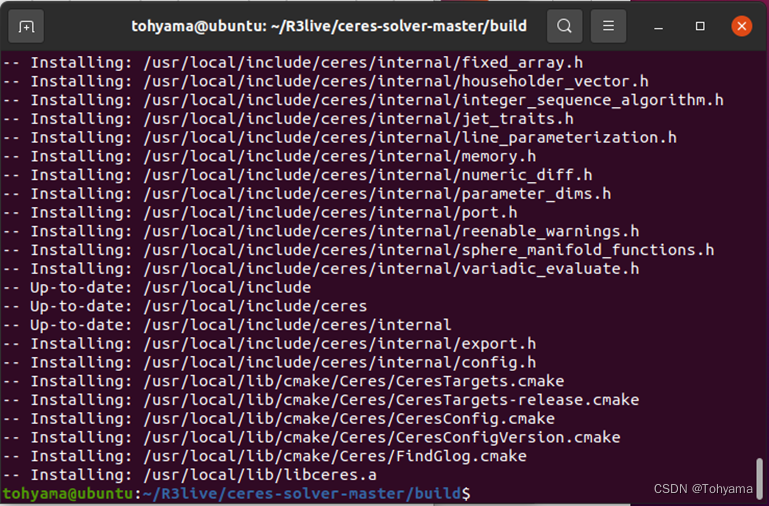Click the parameter_dims.h install line

coord(307,194)
